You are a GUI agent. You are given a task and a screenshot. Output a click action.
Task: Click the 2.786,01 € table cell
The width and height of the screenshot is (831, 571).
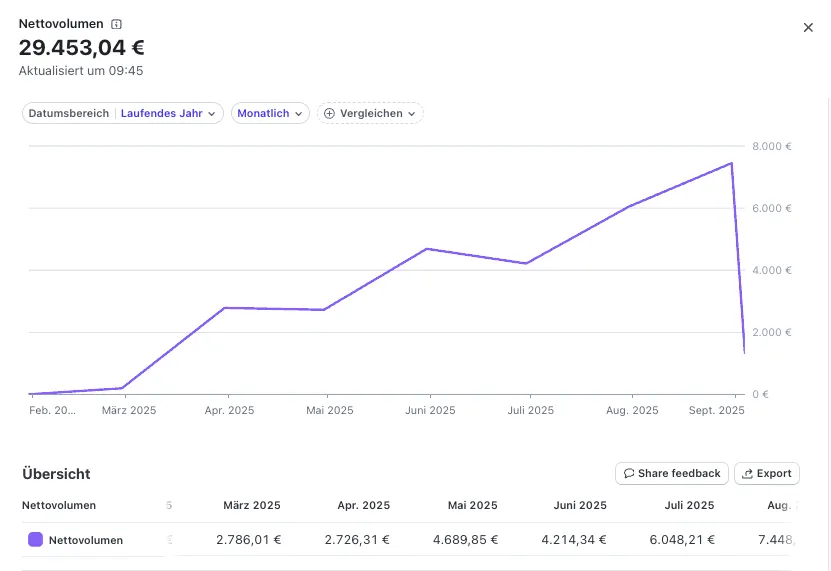pyautogui.click(x=248, y=540)
